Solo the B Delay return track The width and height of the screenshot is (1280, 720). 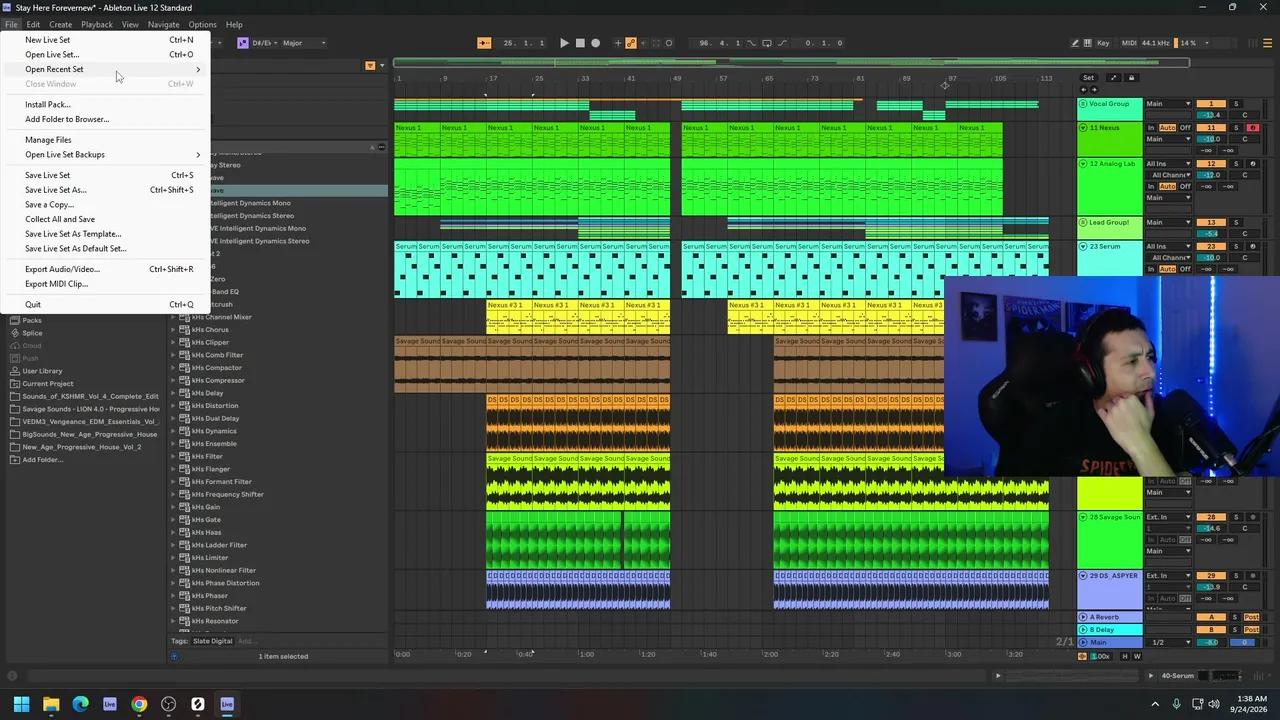(1235, 630)
